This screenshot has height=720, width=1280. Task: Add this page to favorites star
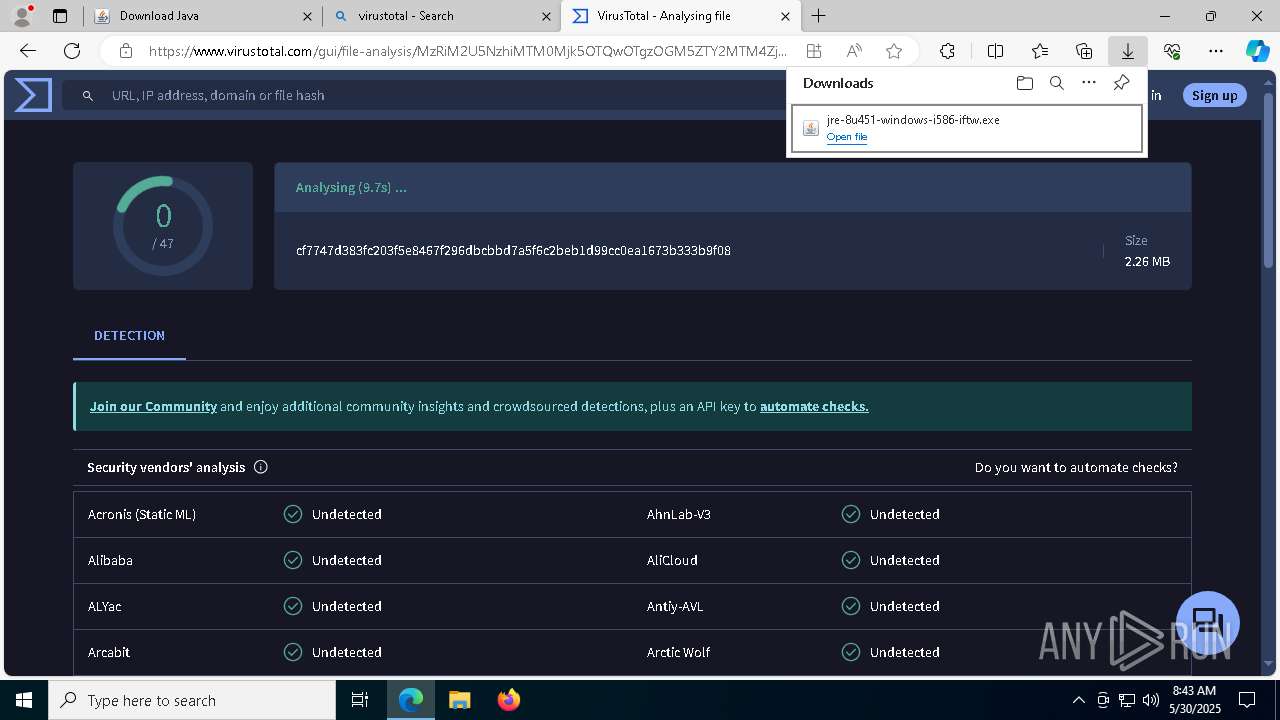point(894,51)
